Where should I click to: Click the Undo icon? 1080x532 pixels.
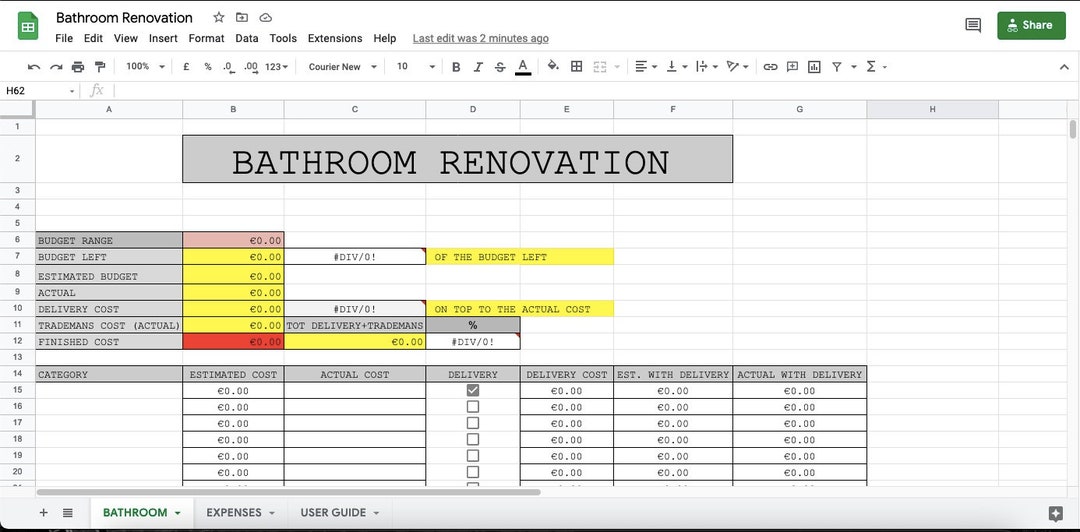(x=34, y=67)
